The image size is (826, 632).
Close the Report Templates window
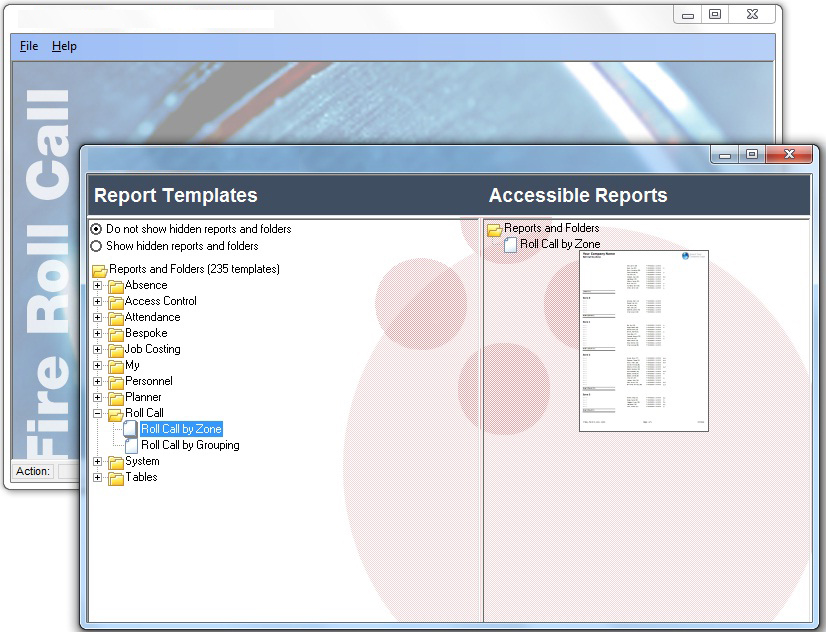coord(789,154)
